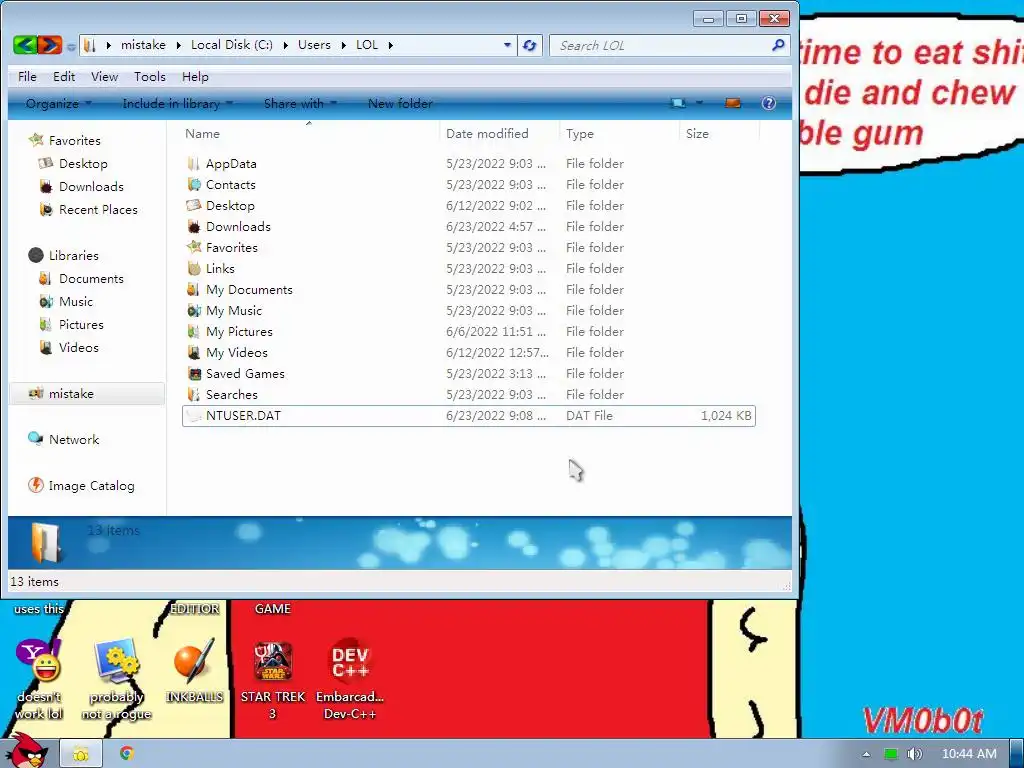The height and width of the screenshot is (768, 1024).
Task: Expand the arrow after LOL in breadcrumb
Action: coord(391,45)
